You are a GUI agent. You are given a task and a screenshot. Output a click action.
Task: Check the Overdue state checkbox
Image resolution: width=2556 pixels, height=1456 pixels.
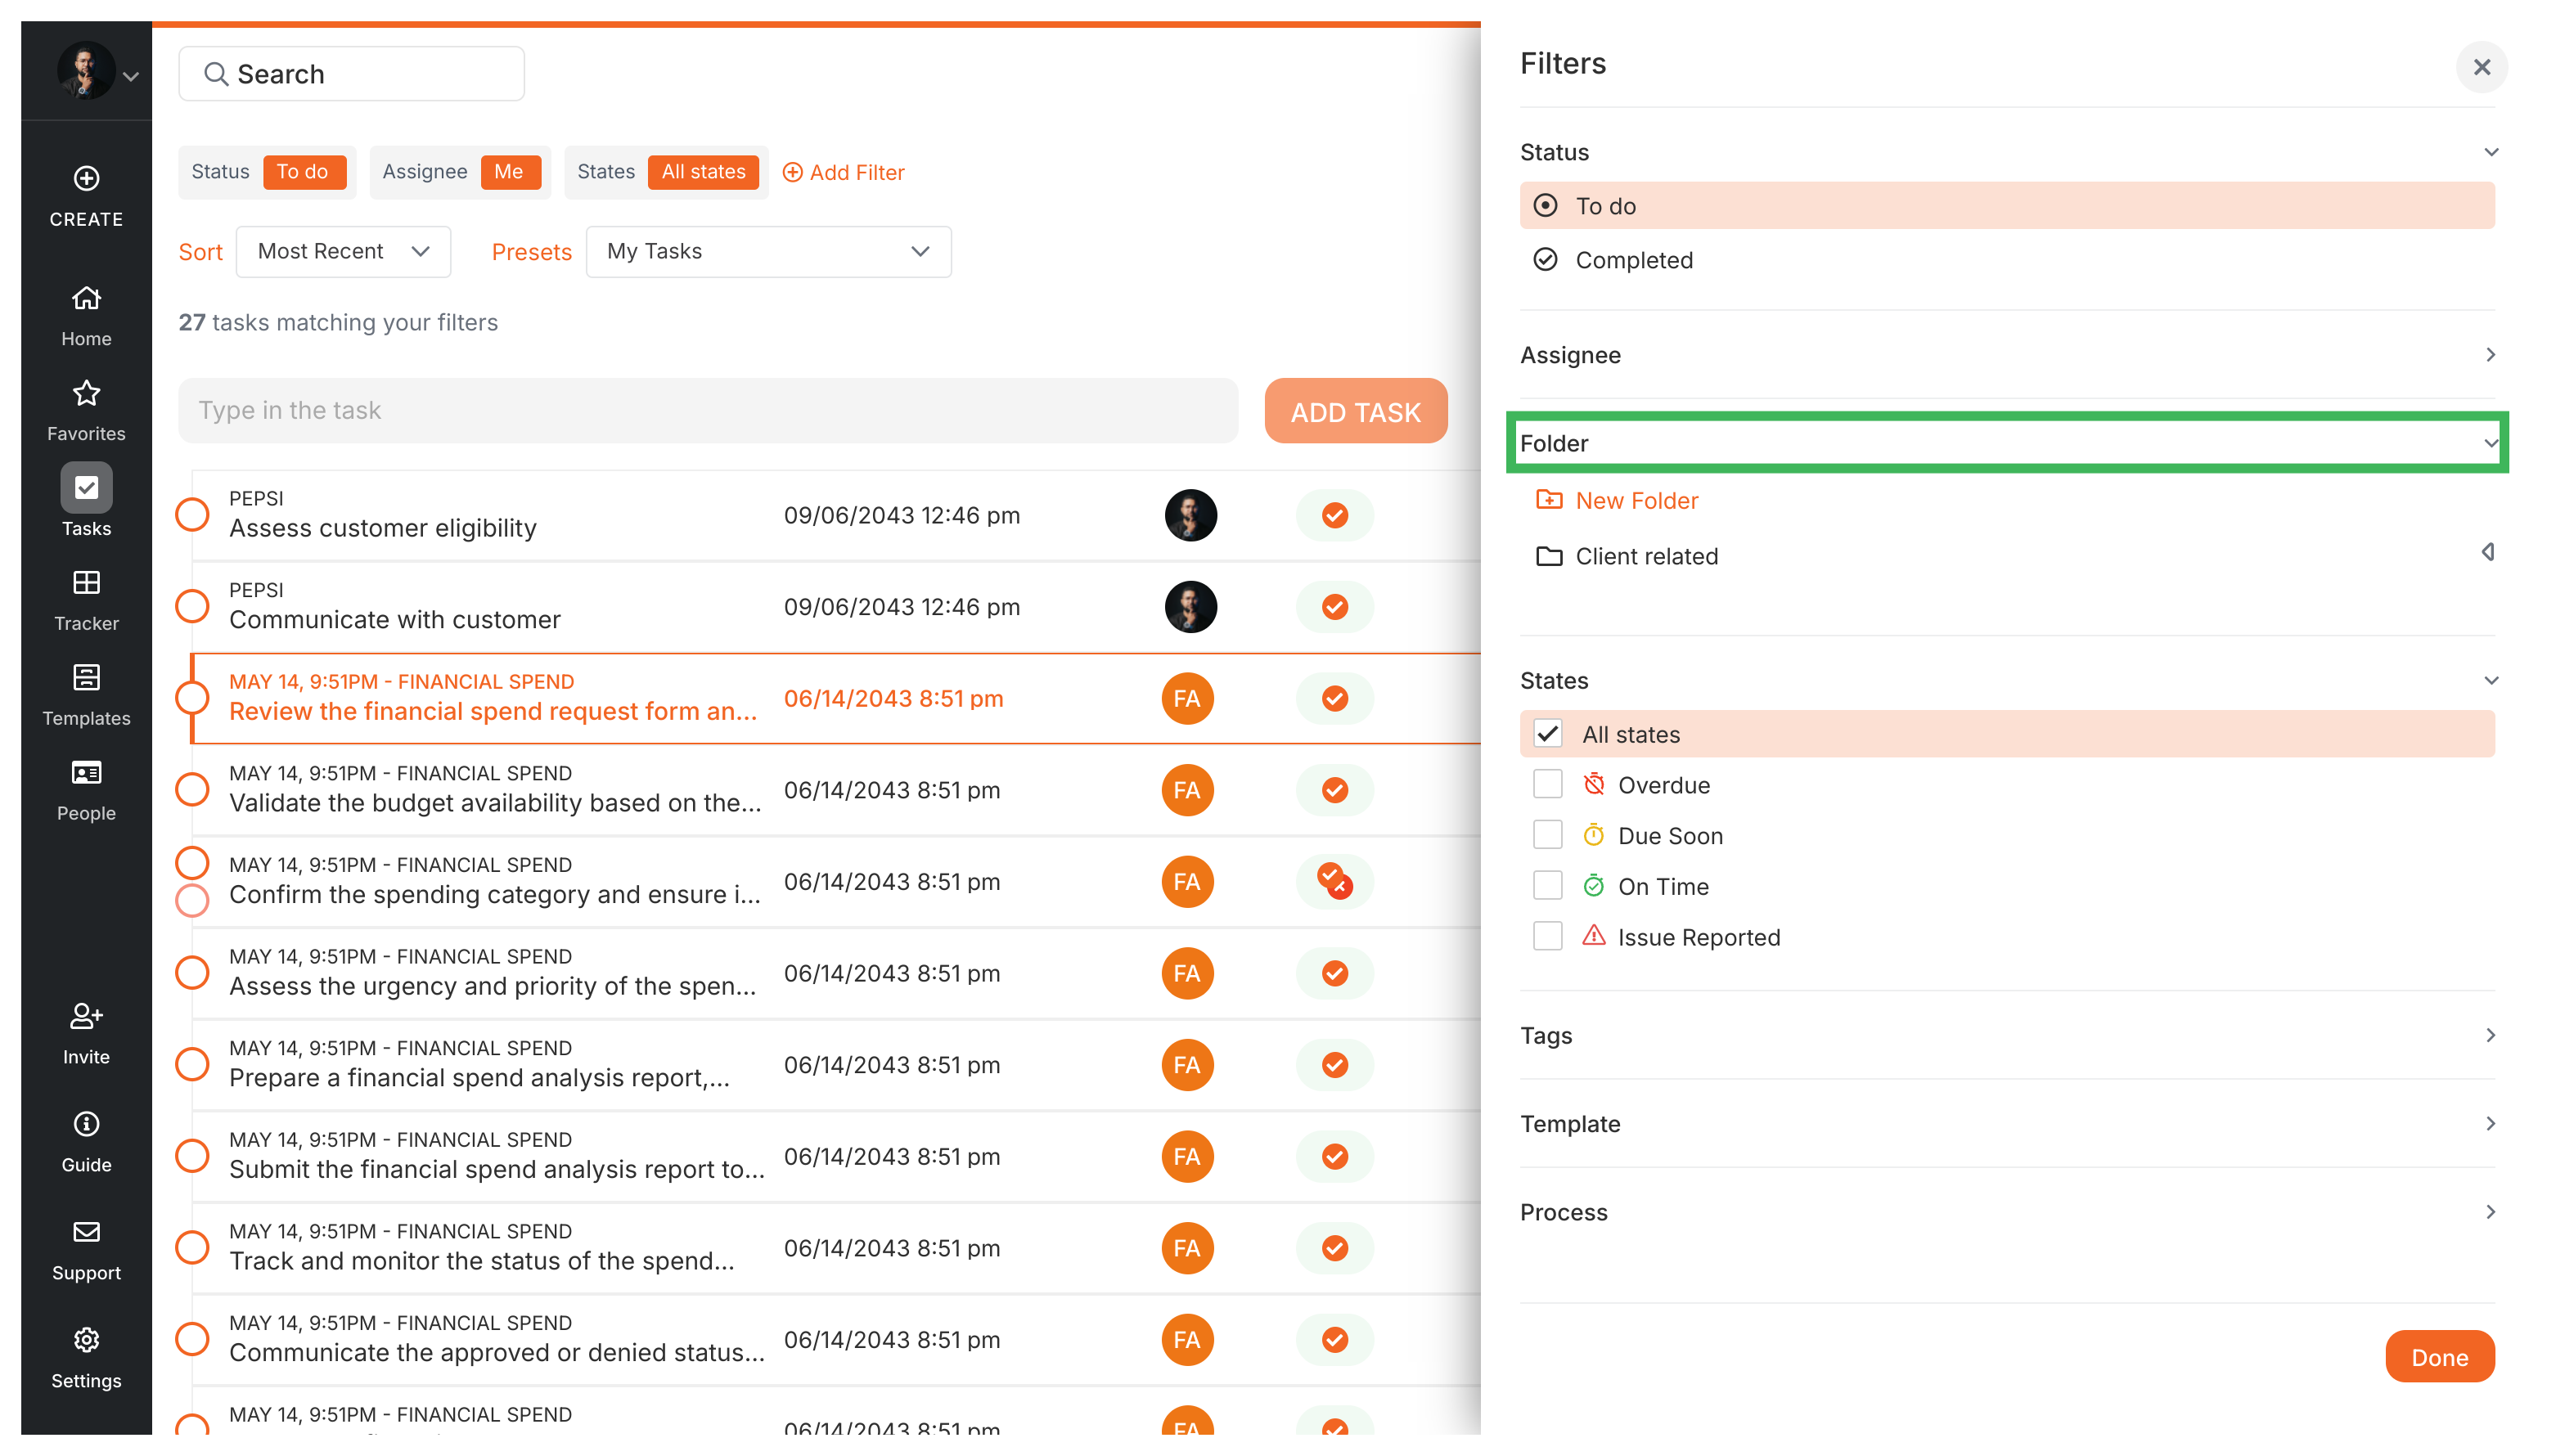click(1547, 784)
